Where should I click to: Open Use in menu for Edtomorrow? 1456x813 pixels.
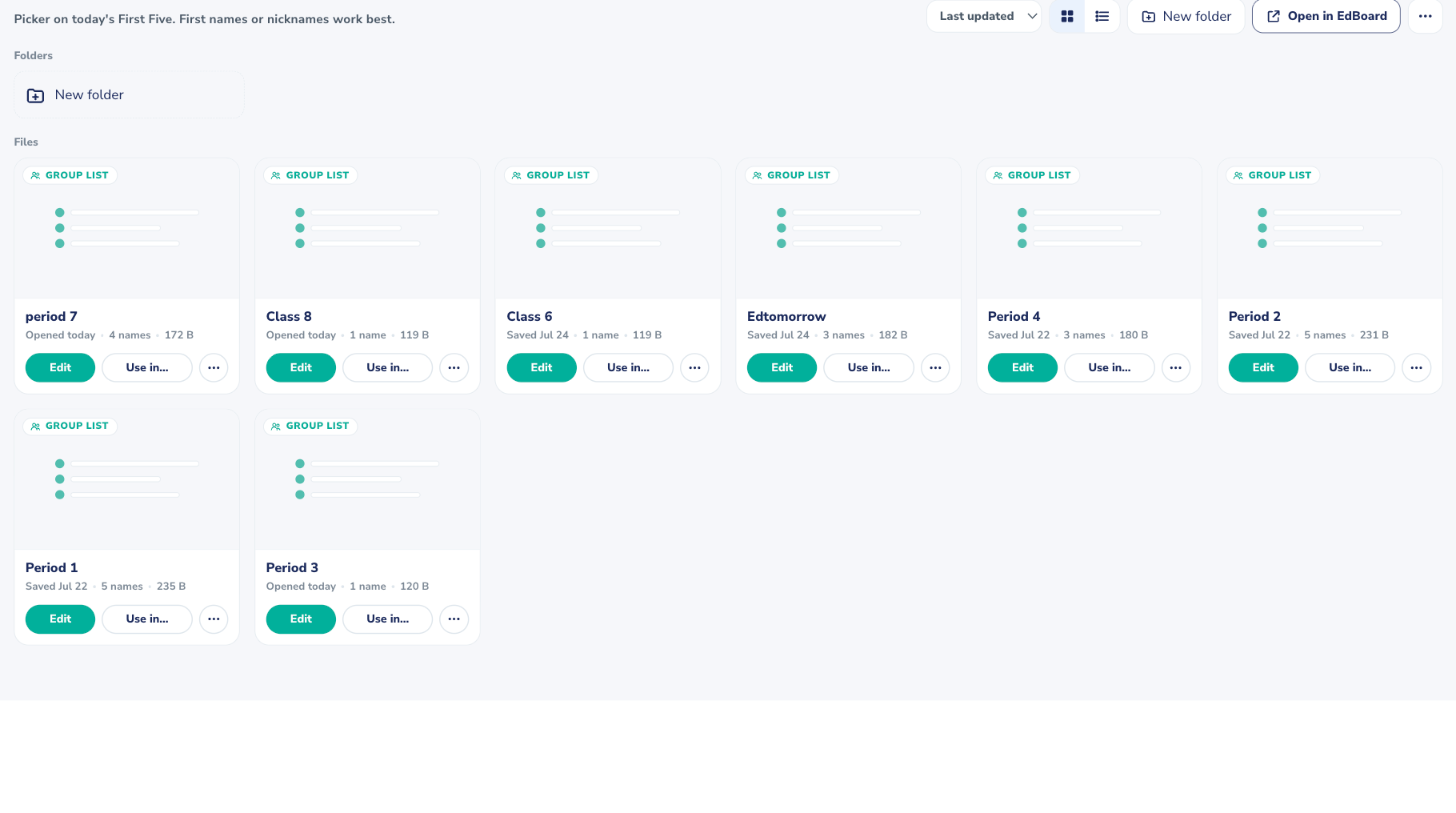(869, 368)
